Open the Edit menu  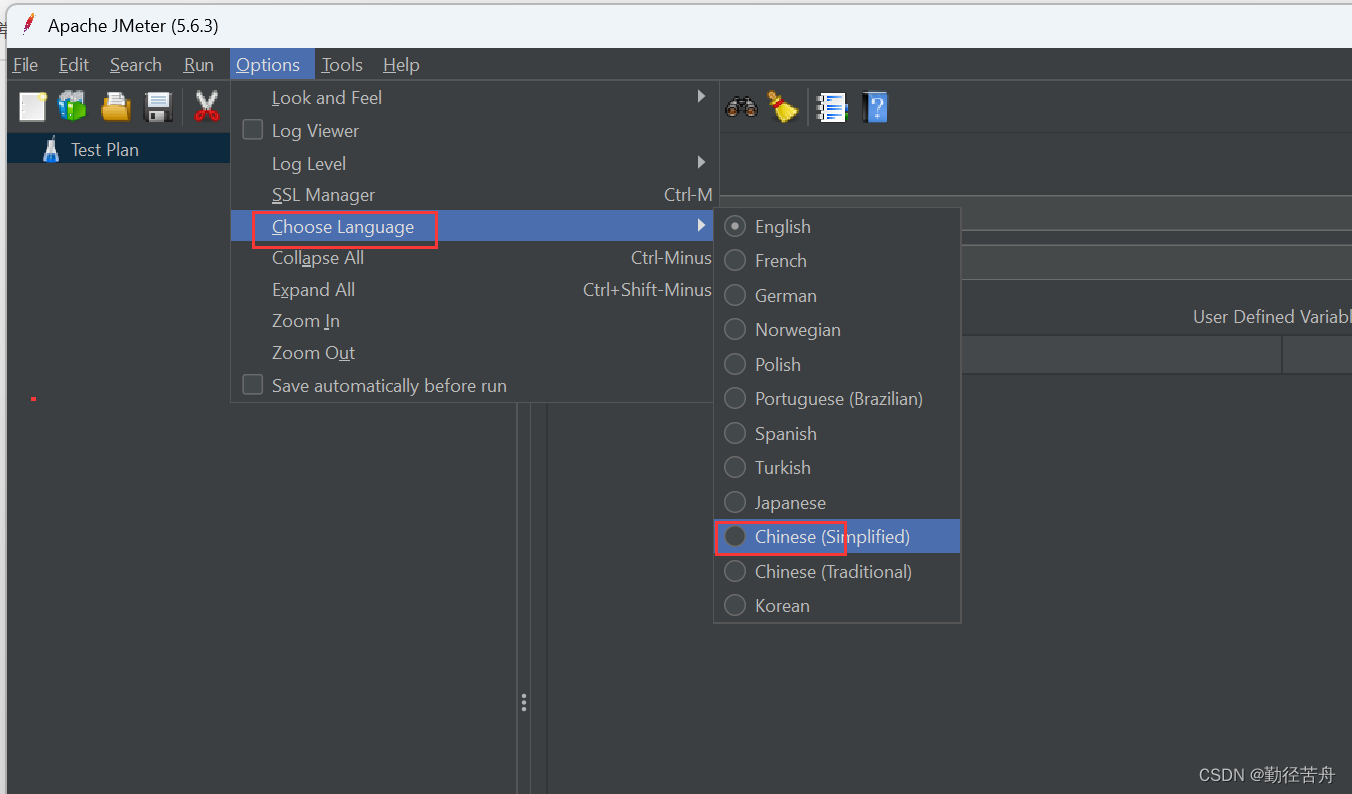[74, 64]
